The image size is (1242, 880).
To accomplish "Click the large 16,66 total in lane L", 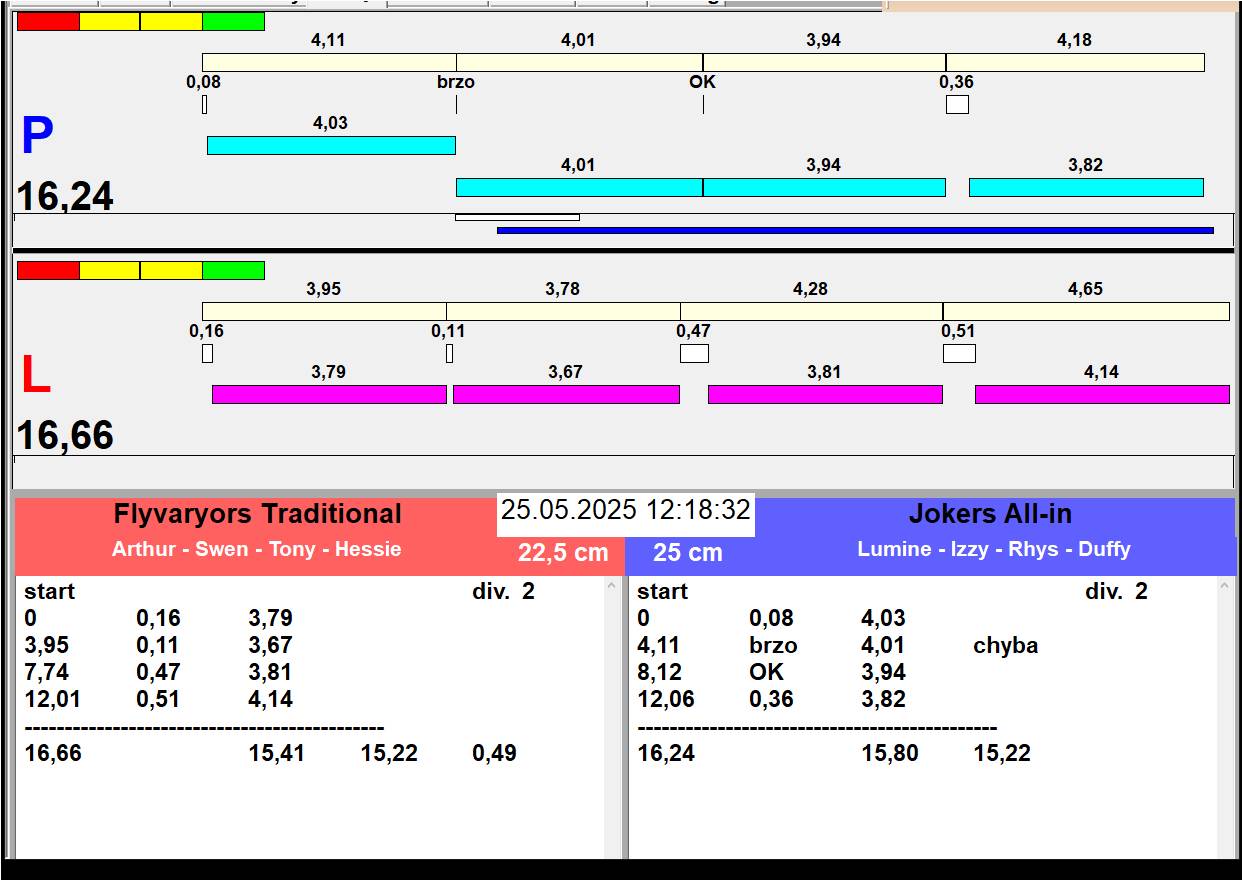I will (65, 436).
